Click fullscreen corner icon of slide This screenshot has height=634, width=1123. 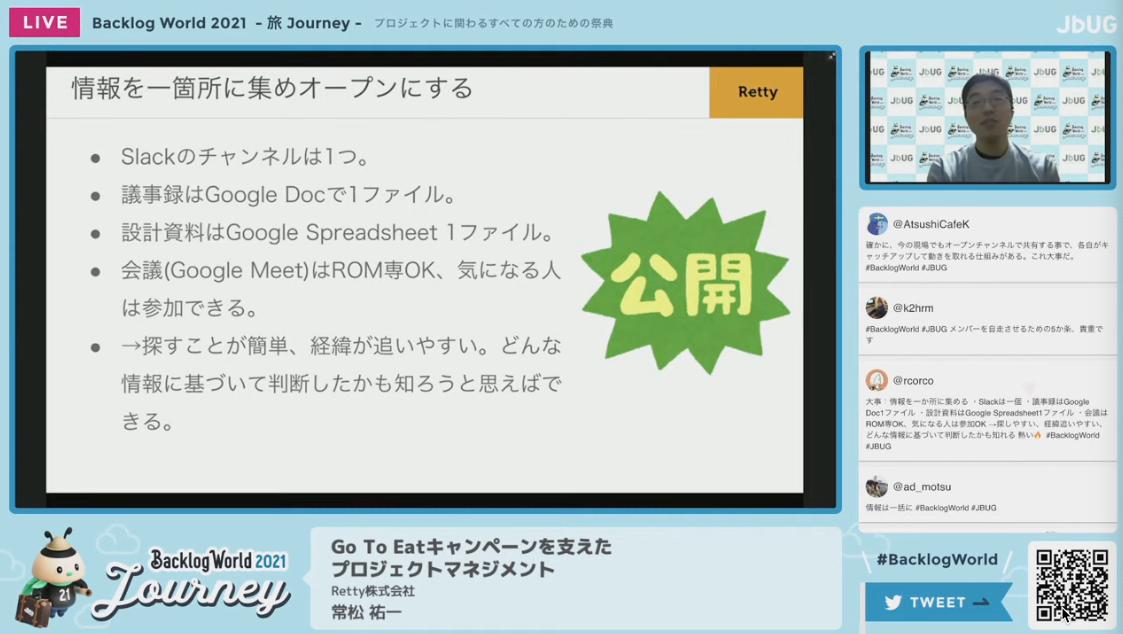point(831,56)
